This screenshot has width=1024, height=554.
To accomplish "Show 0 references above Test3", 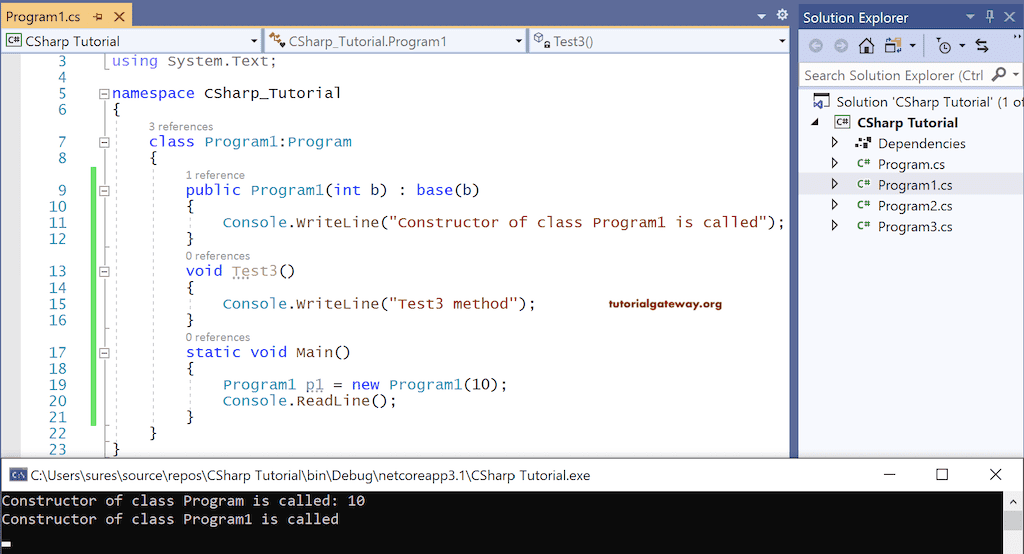I will click(217, 255).
